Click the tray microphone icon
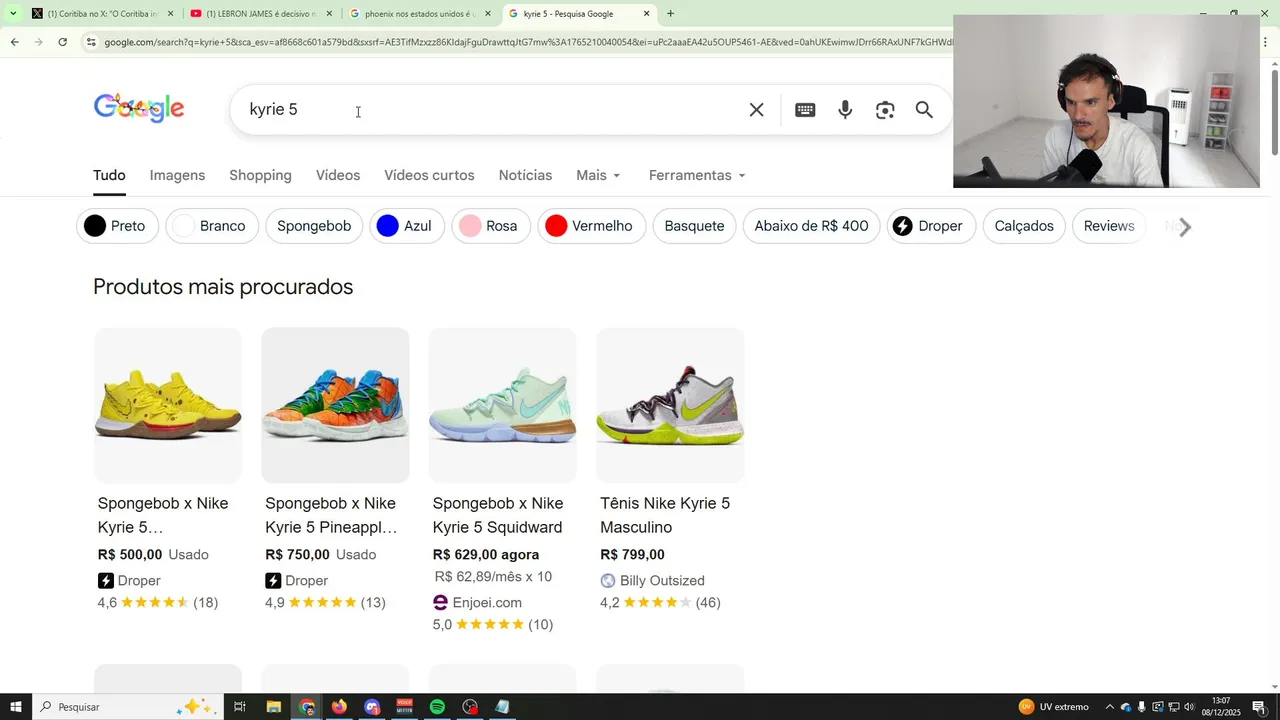Screen dimensions: 1280x720 [1141, 707]
